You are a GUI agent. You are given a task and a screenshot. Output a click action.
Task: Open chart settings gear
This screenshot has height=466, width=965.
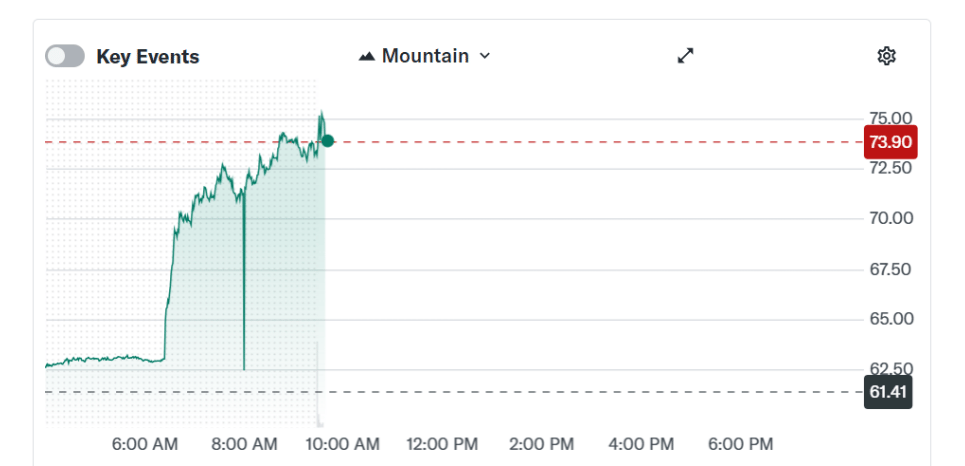886,56
